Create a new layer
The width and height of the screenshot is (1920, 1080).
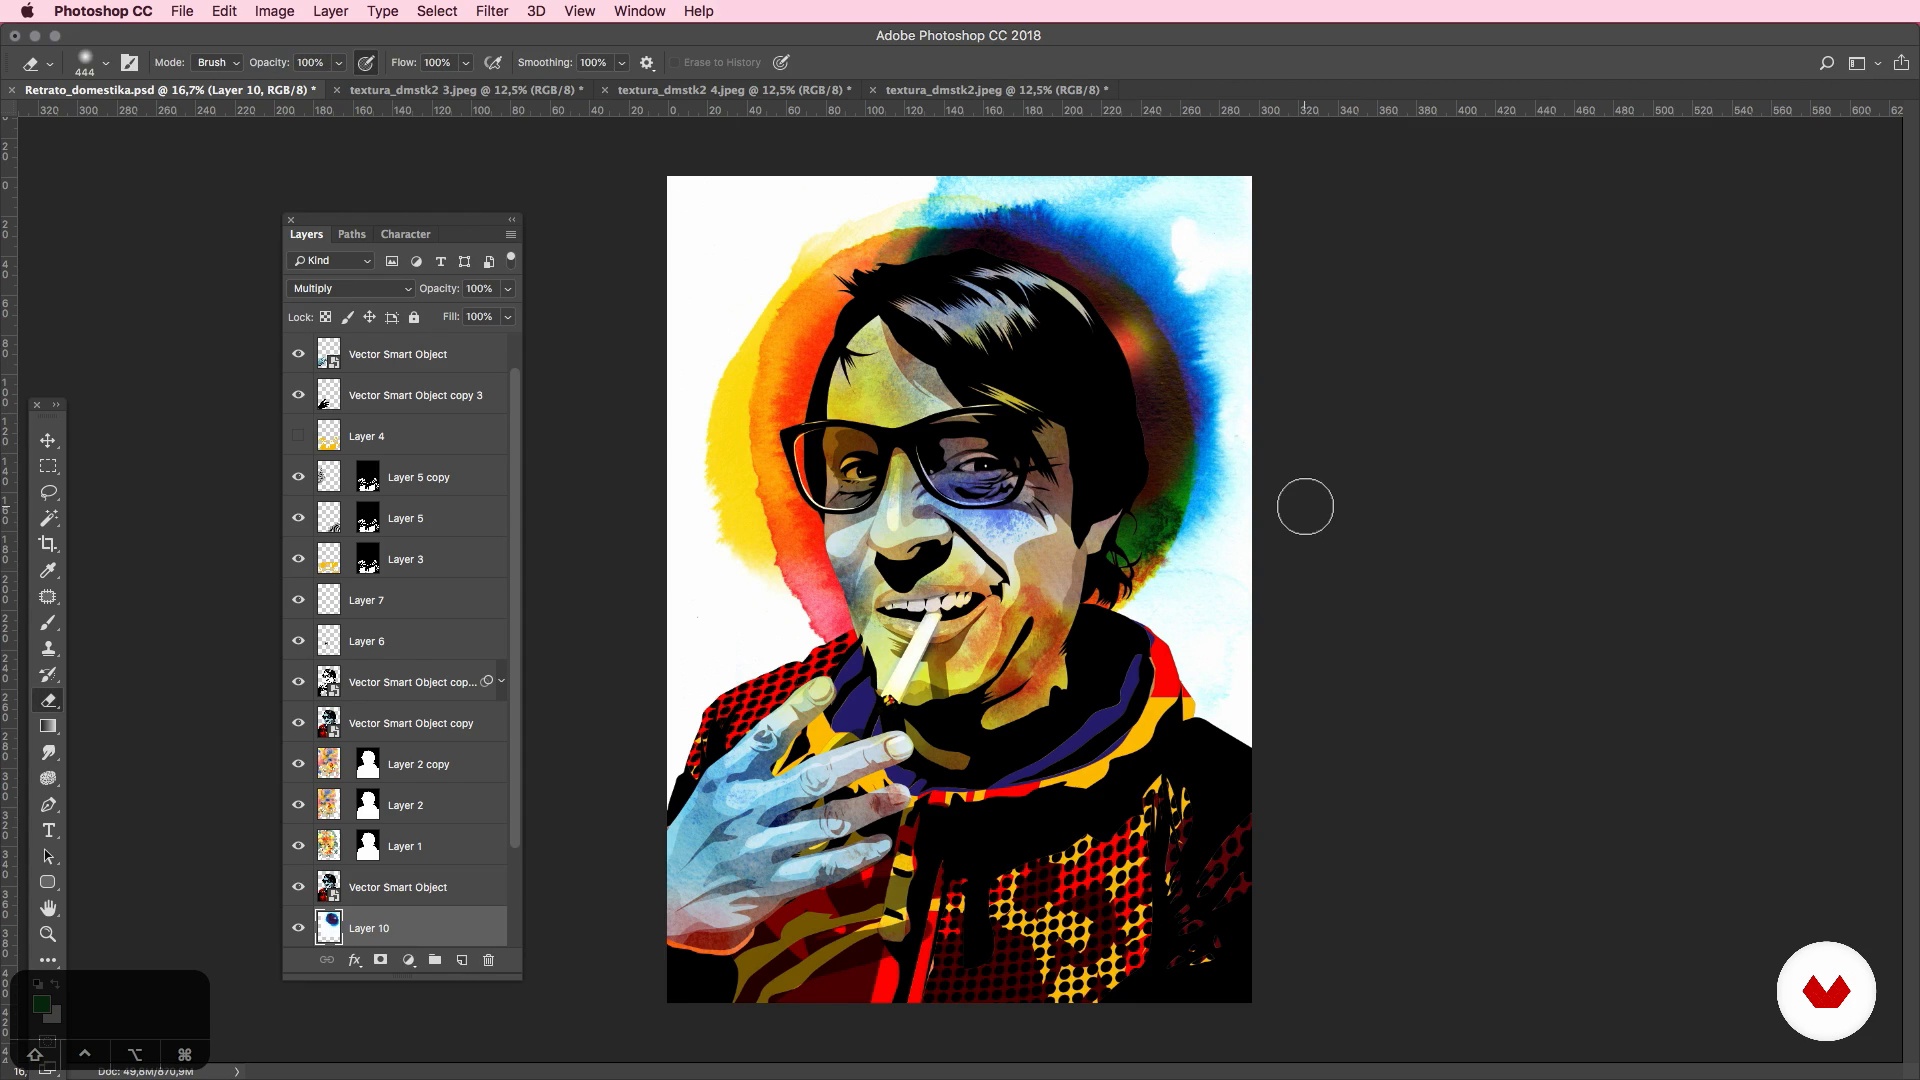click(462, 960)
